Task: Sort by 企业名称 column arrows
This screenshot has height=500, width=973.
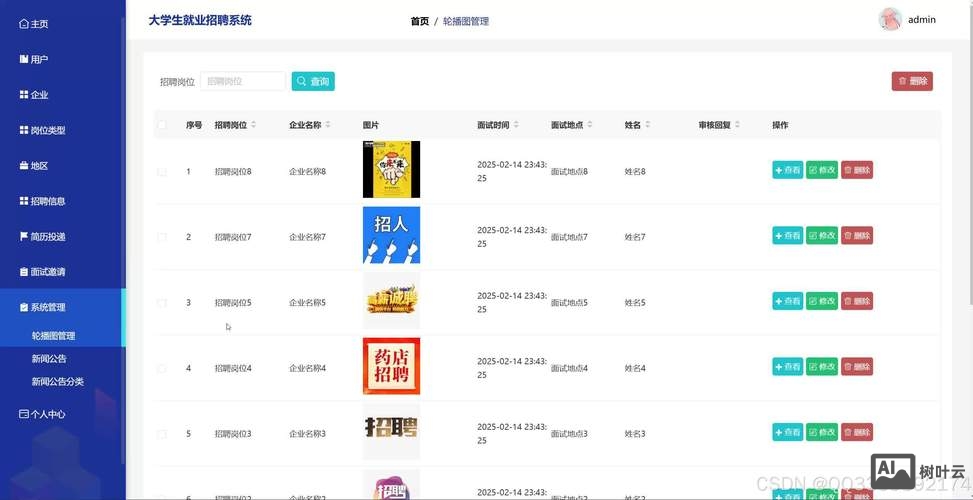Action: point(328,125)
